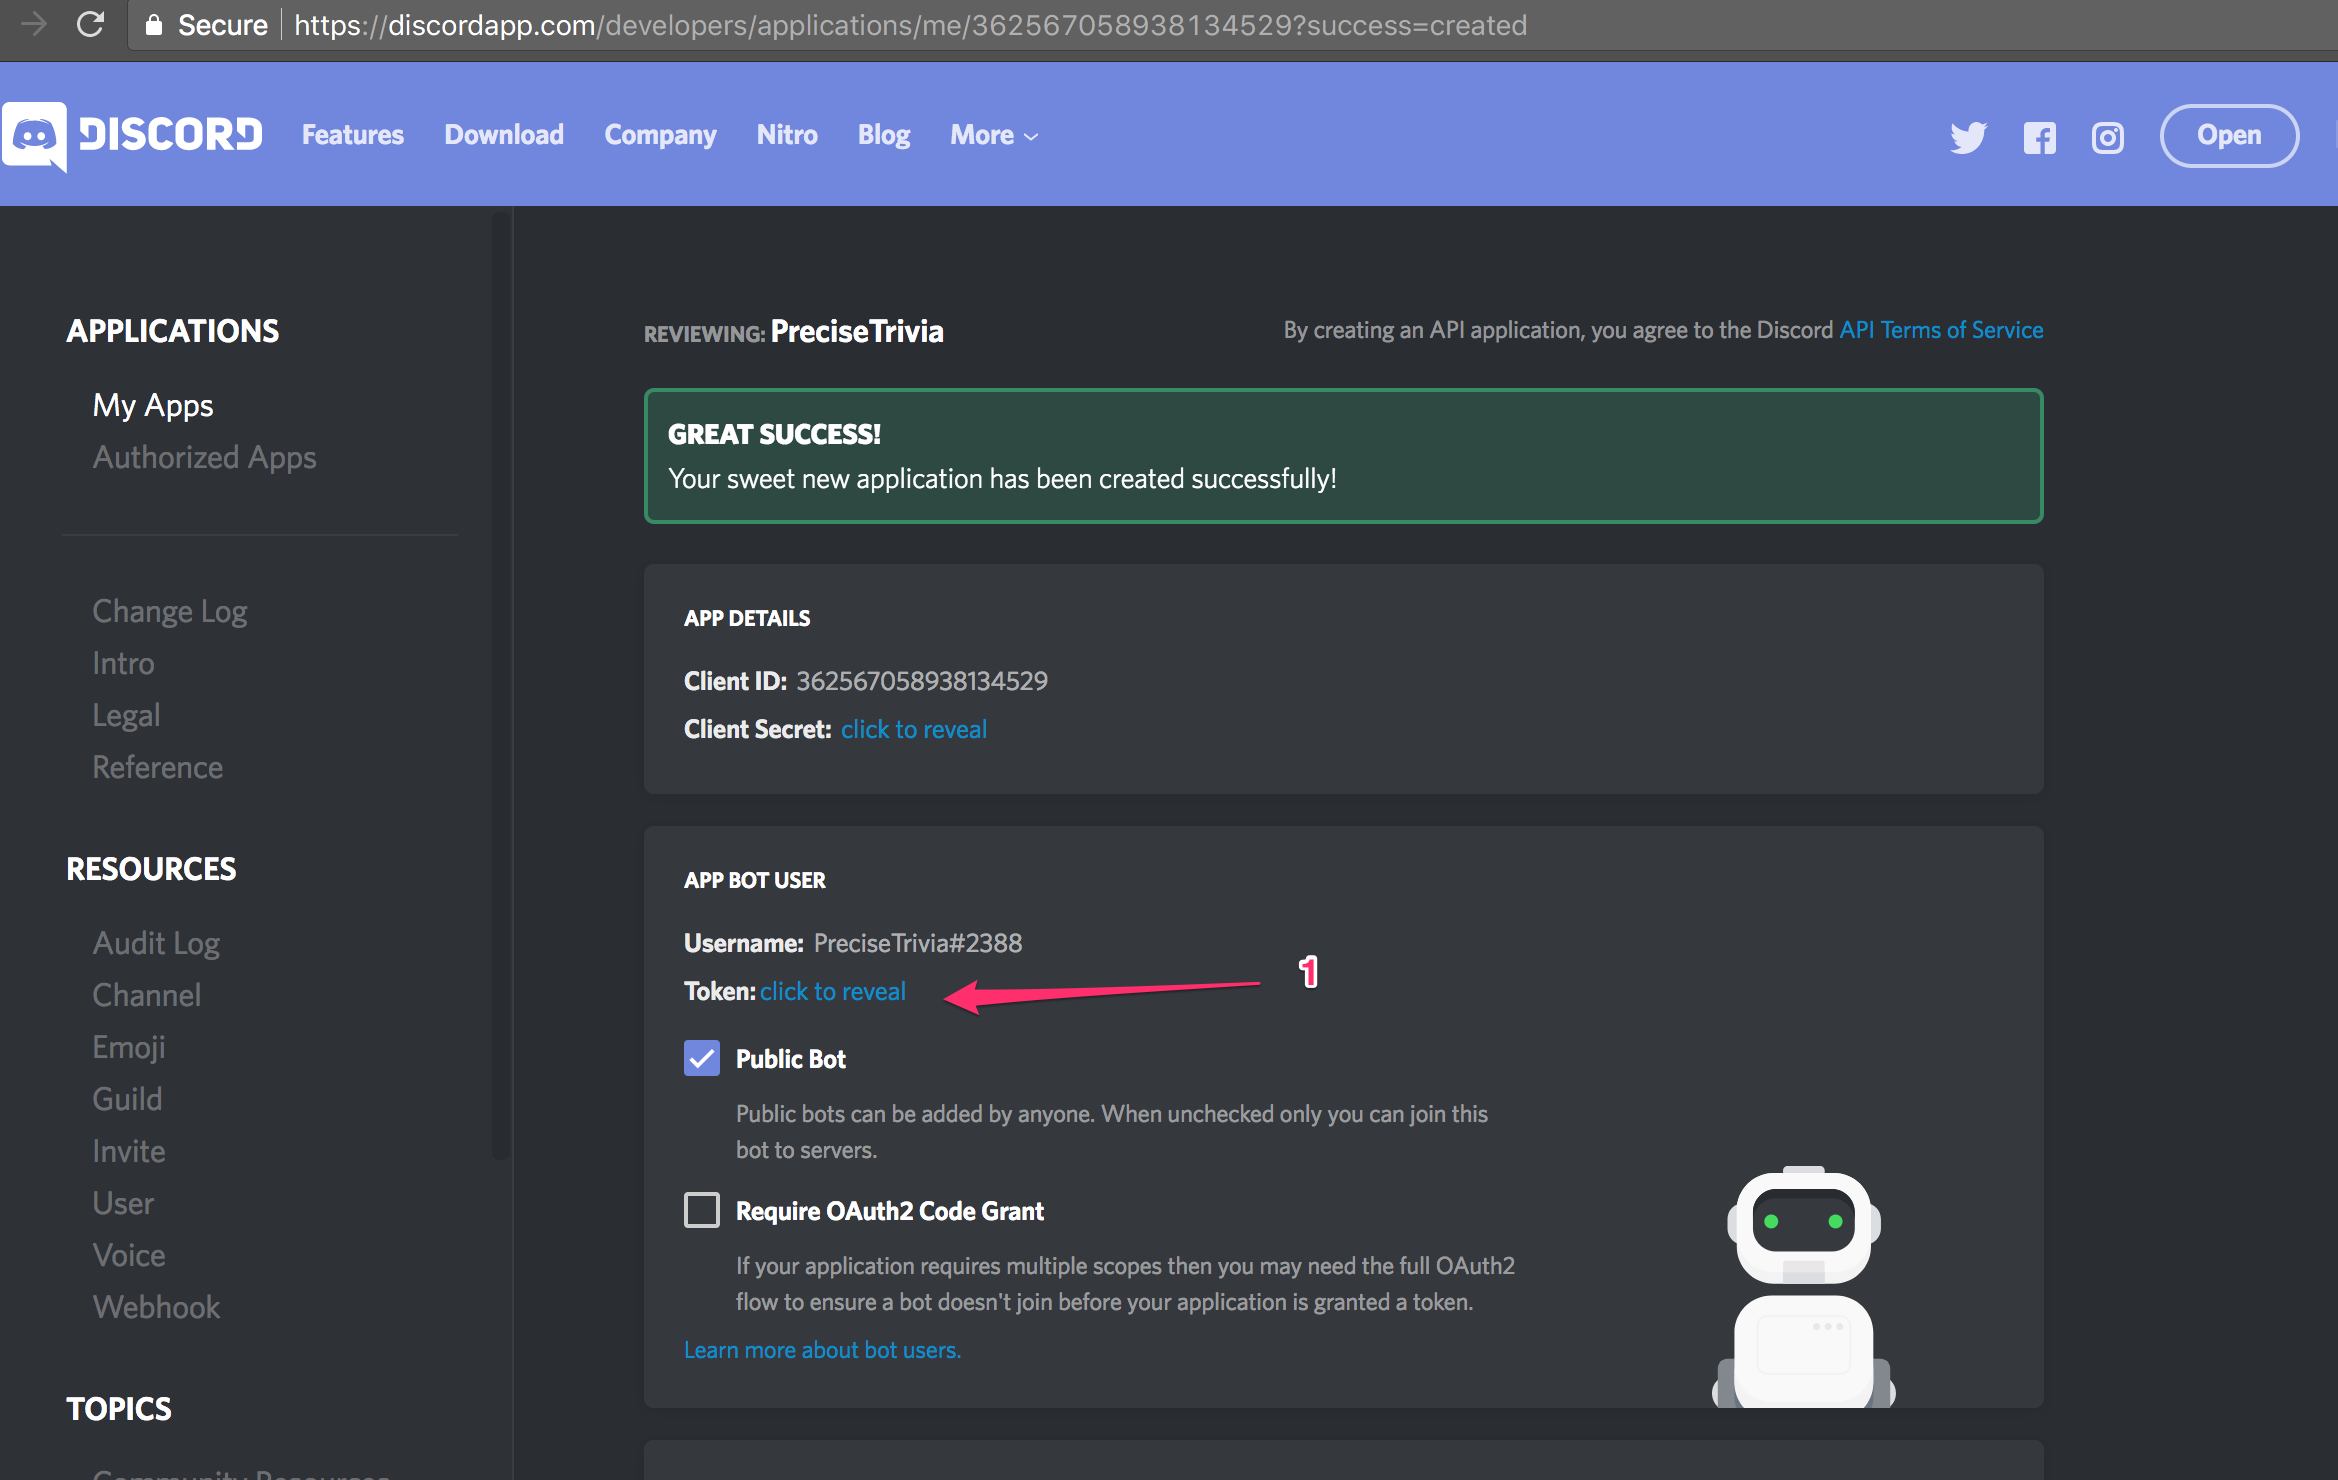Reload the page
2338x1480 pixels.
tap(90, 24)
